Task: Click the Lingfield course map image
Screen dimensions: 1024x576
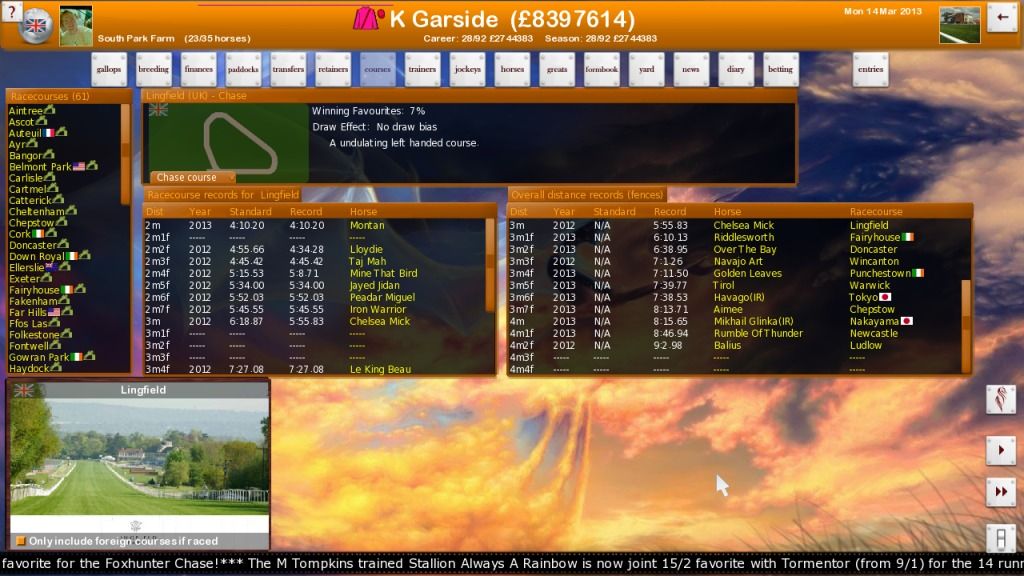Action: pyautogui.click(x=228, y=143)
